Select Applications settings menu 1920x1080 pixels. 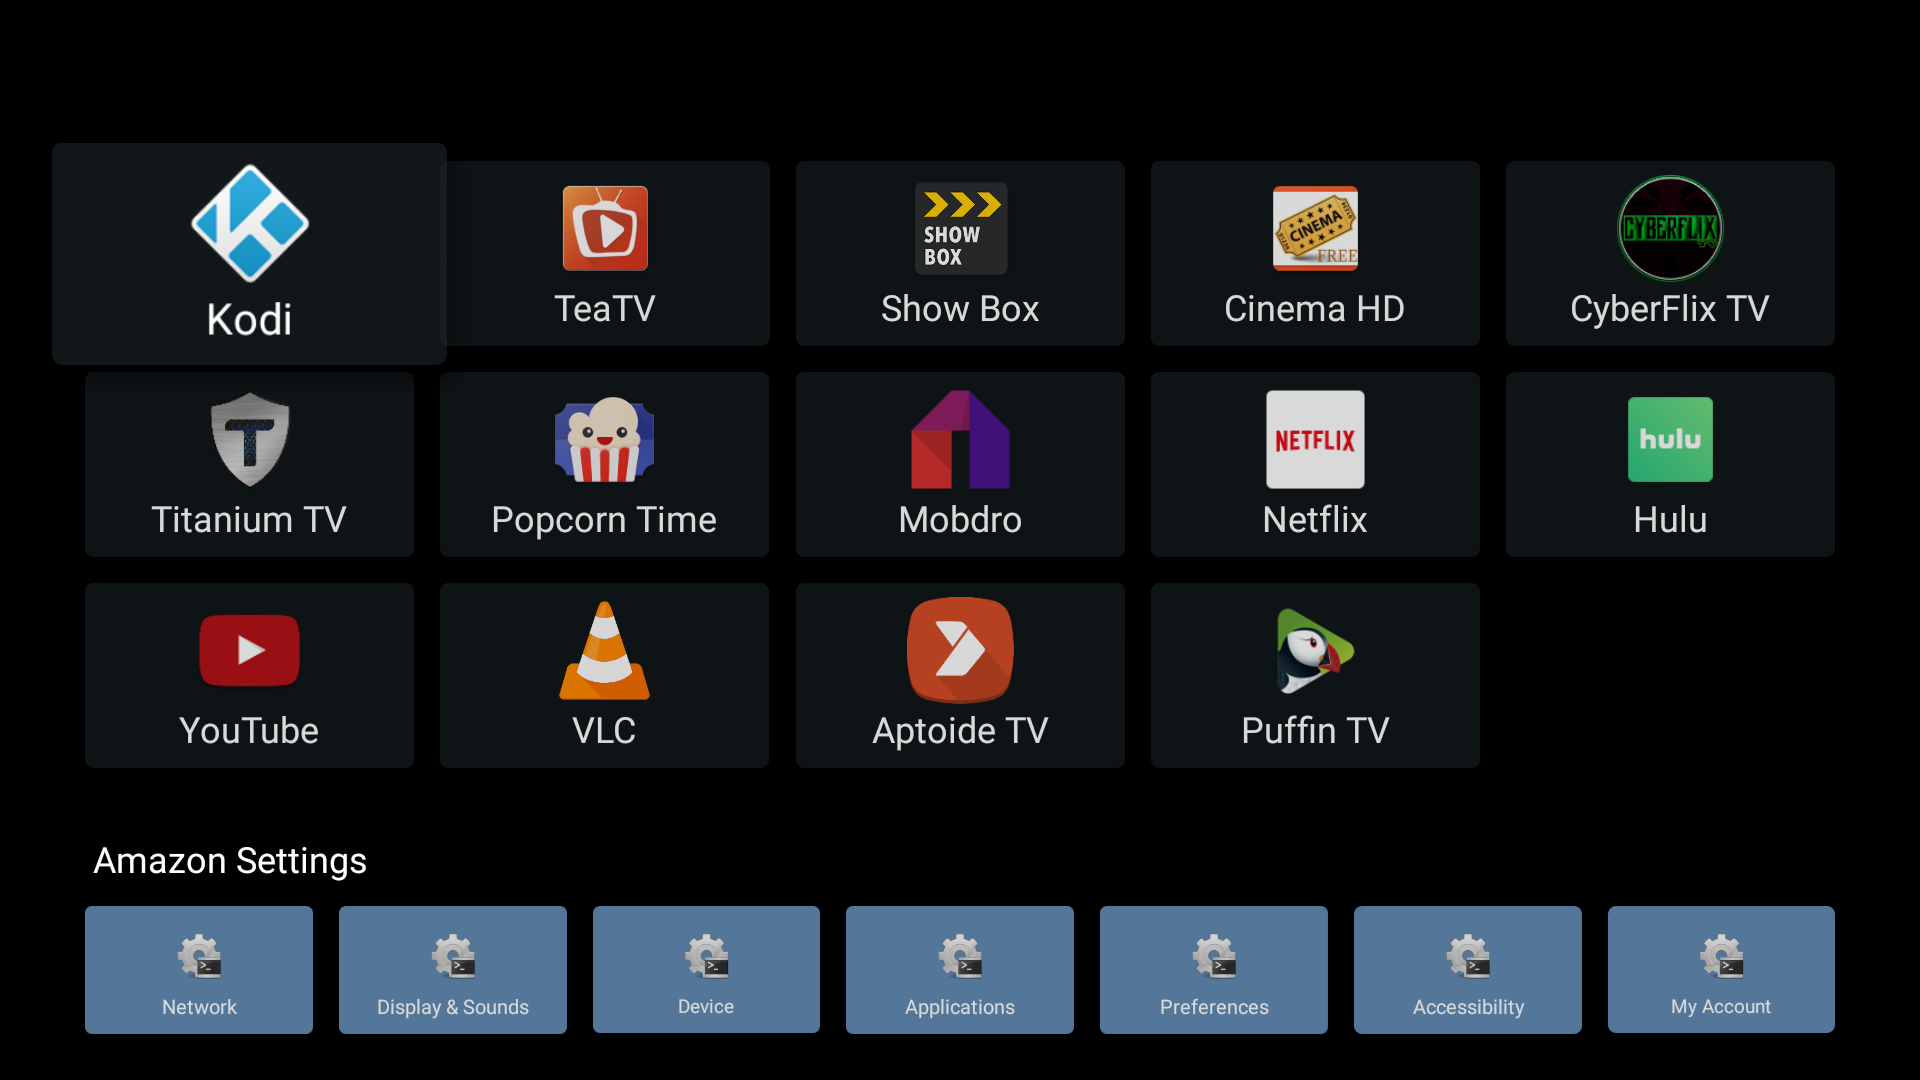(959, 971)
